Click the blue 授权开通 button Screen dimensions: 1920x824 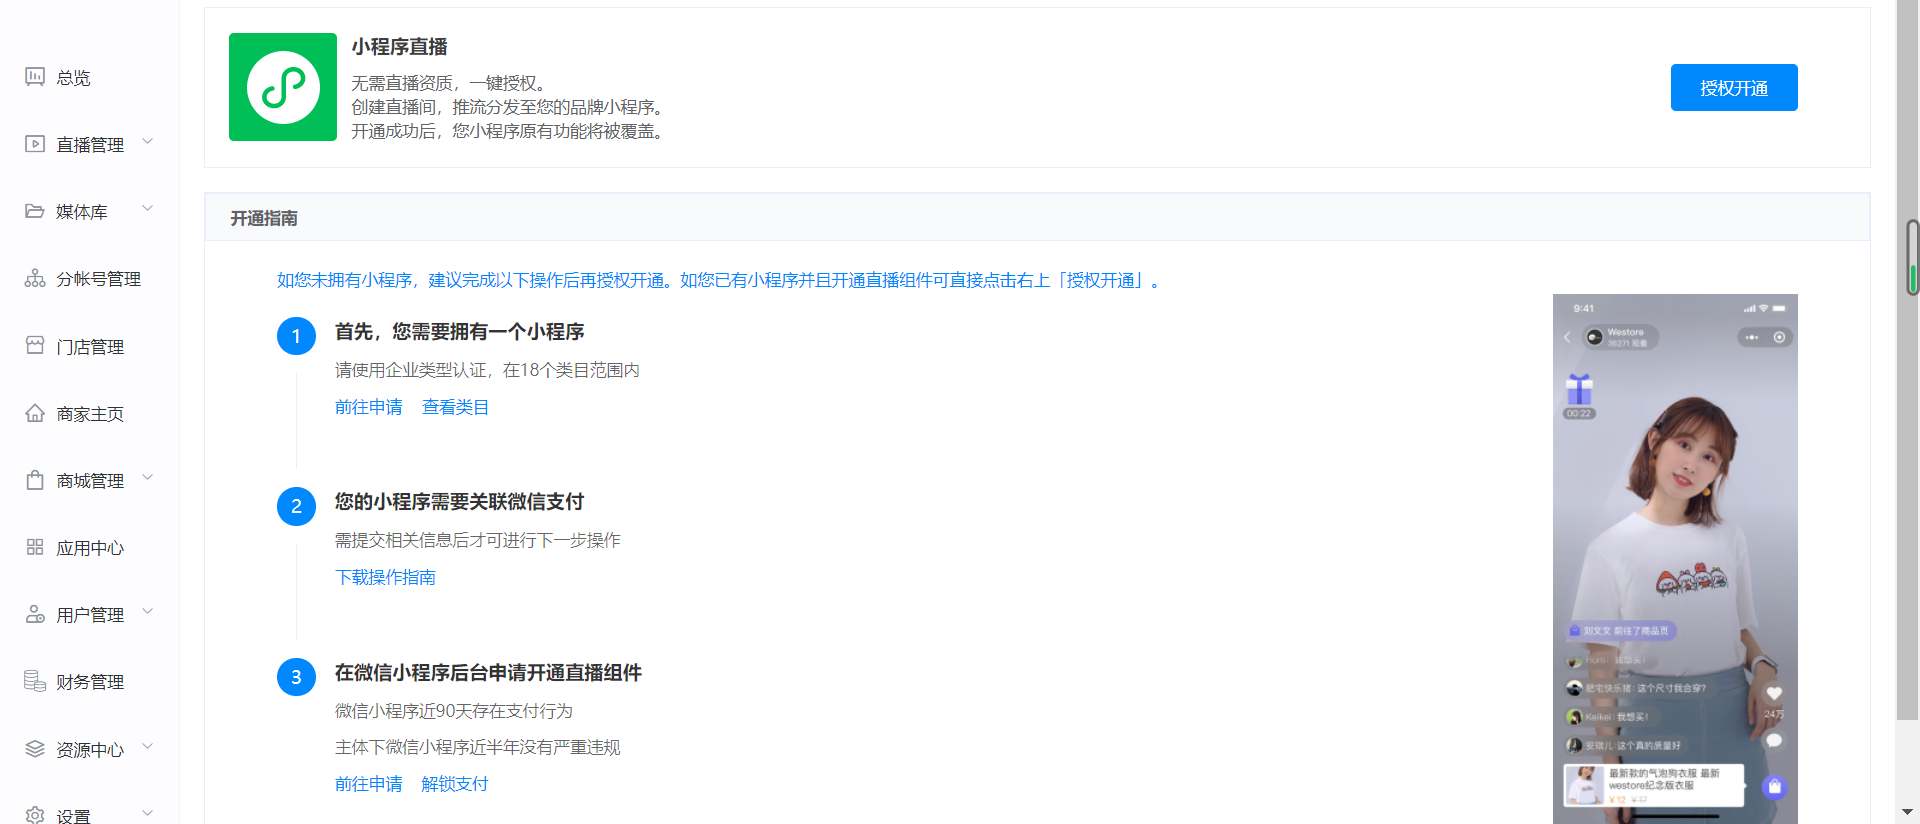click(x=1734, y=88)
